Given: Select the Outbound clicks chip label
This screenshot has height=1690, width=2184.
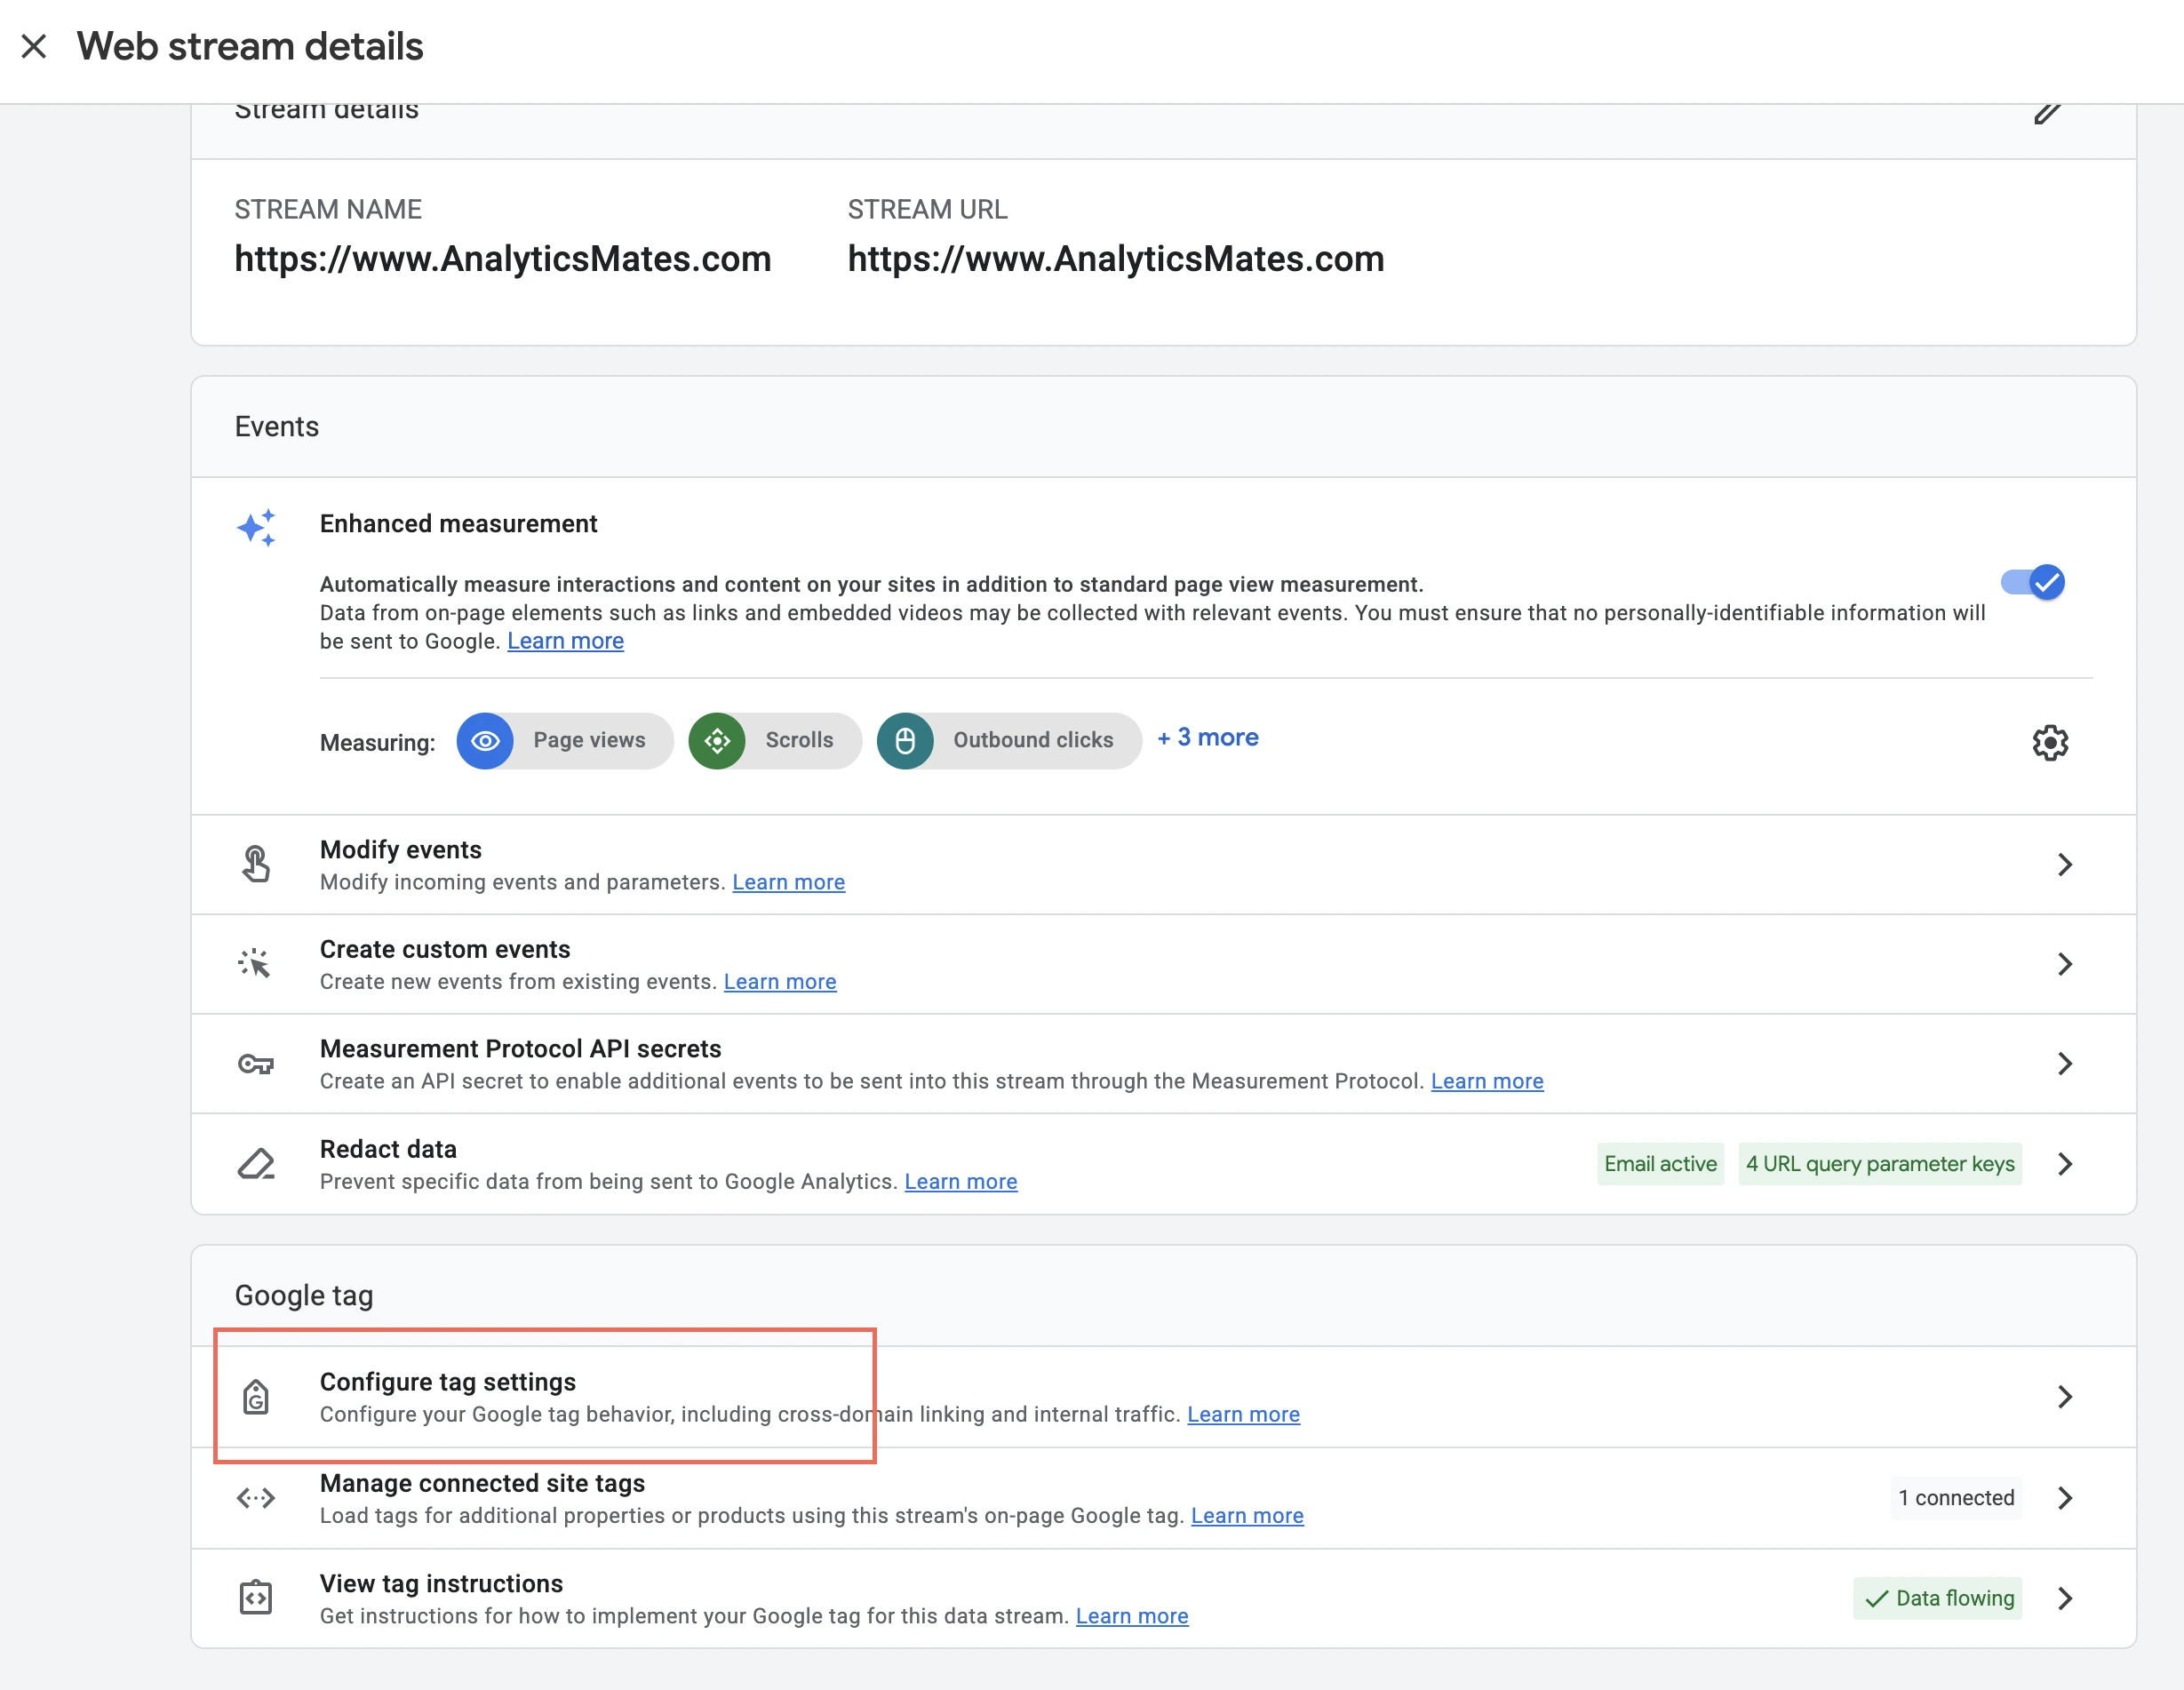Looking at the screenshot, I should point(1033,740).
